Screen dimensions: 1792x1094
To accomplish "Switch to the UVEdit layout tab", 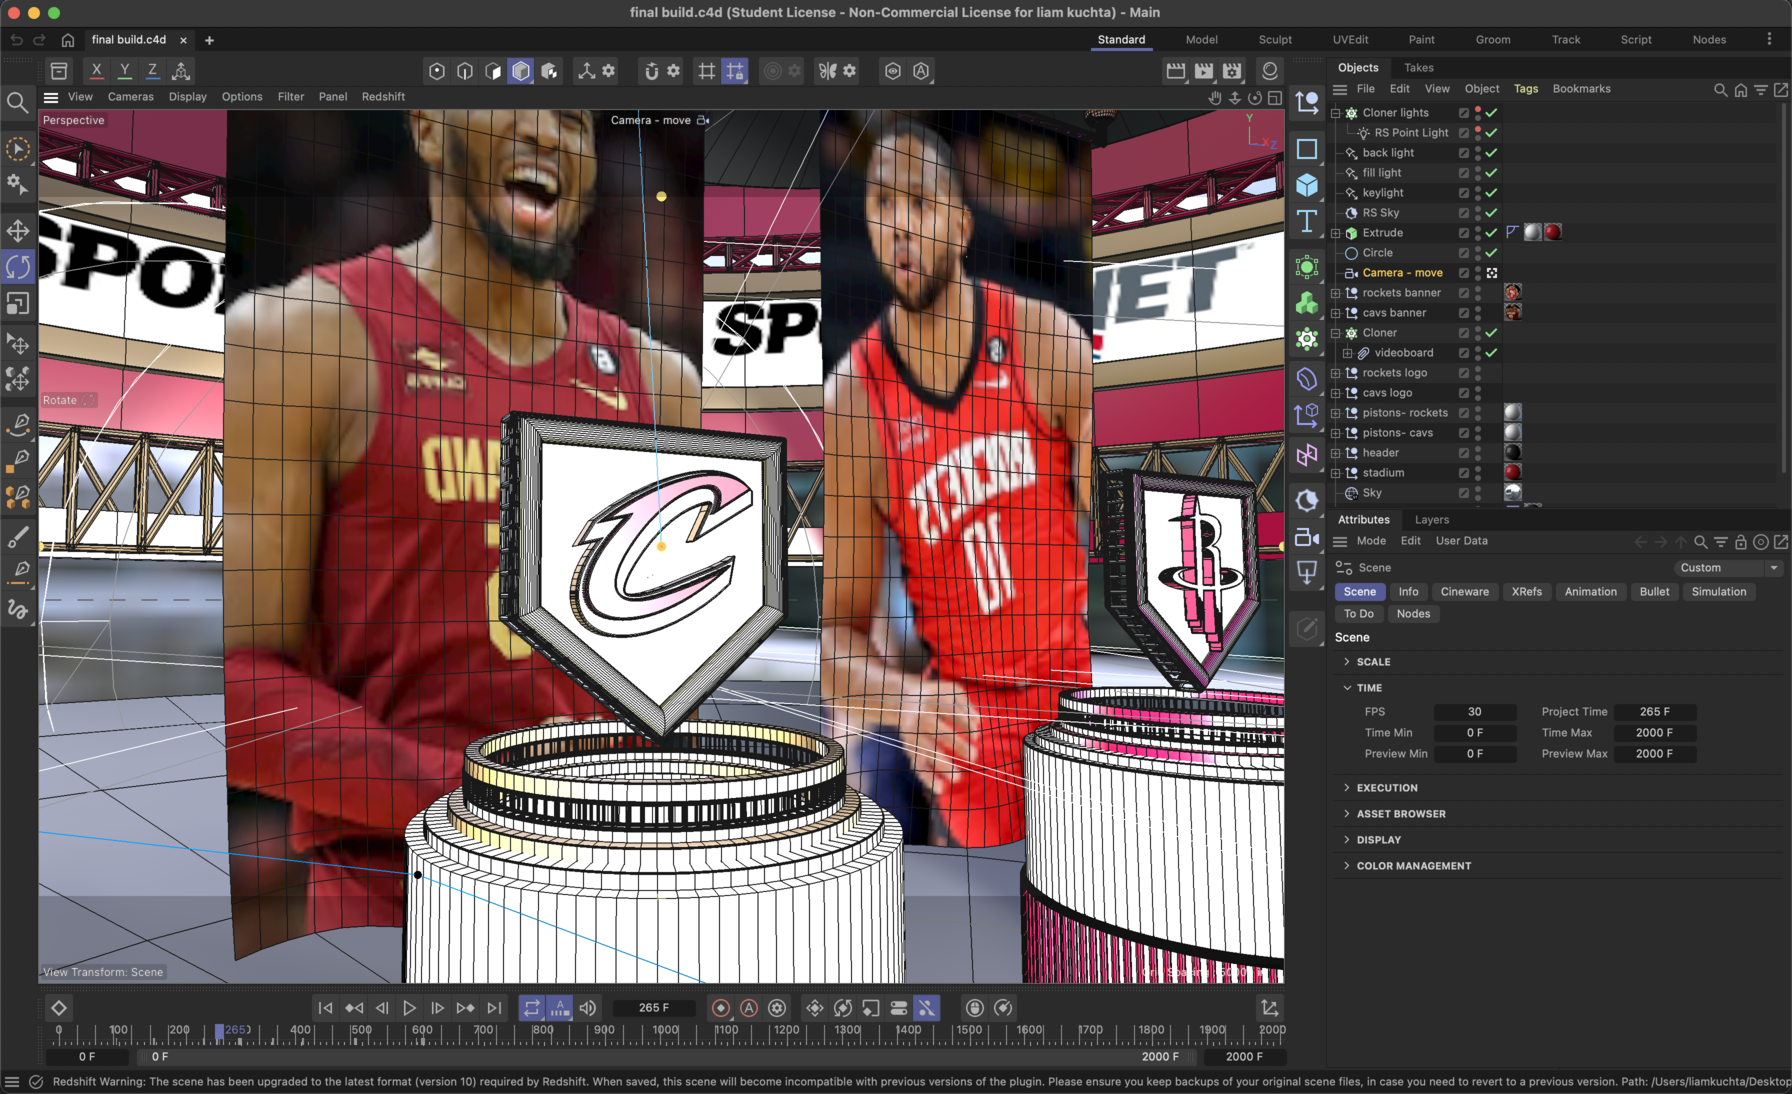I will (x=1350, y=40).
